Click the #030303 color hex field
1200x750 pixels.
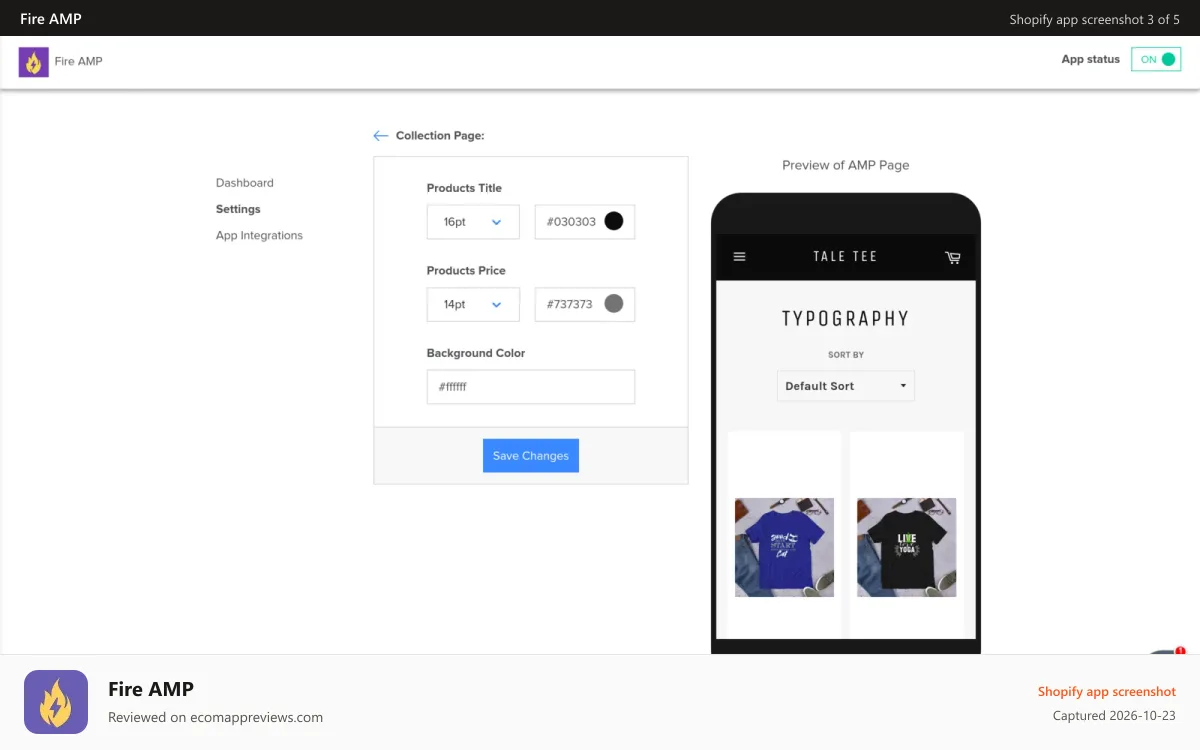point(585,222)
